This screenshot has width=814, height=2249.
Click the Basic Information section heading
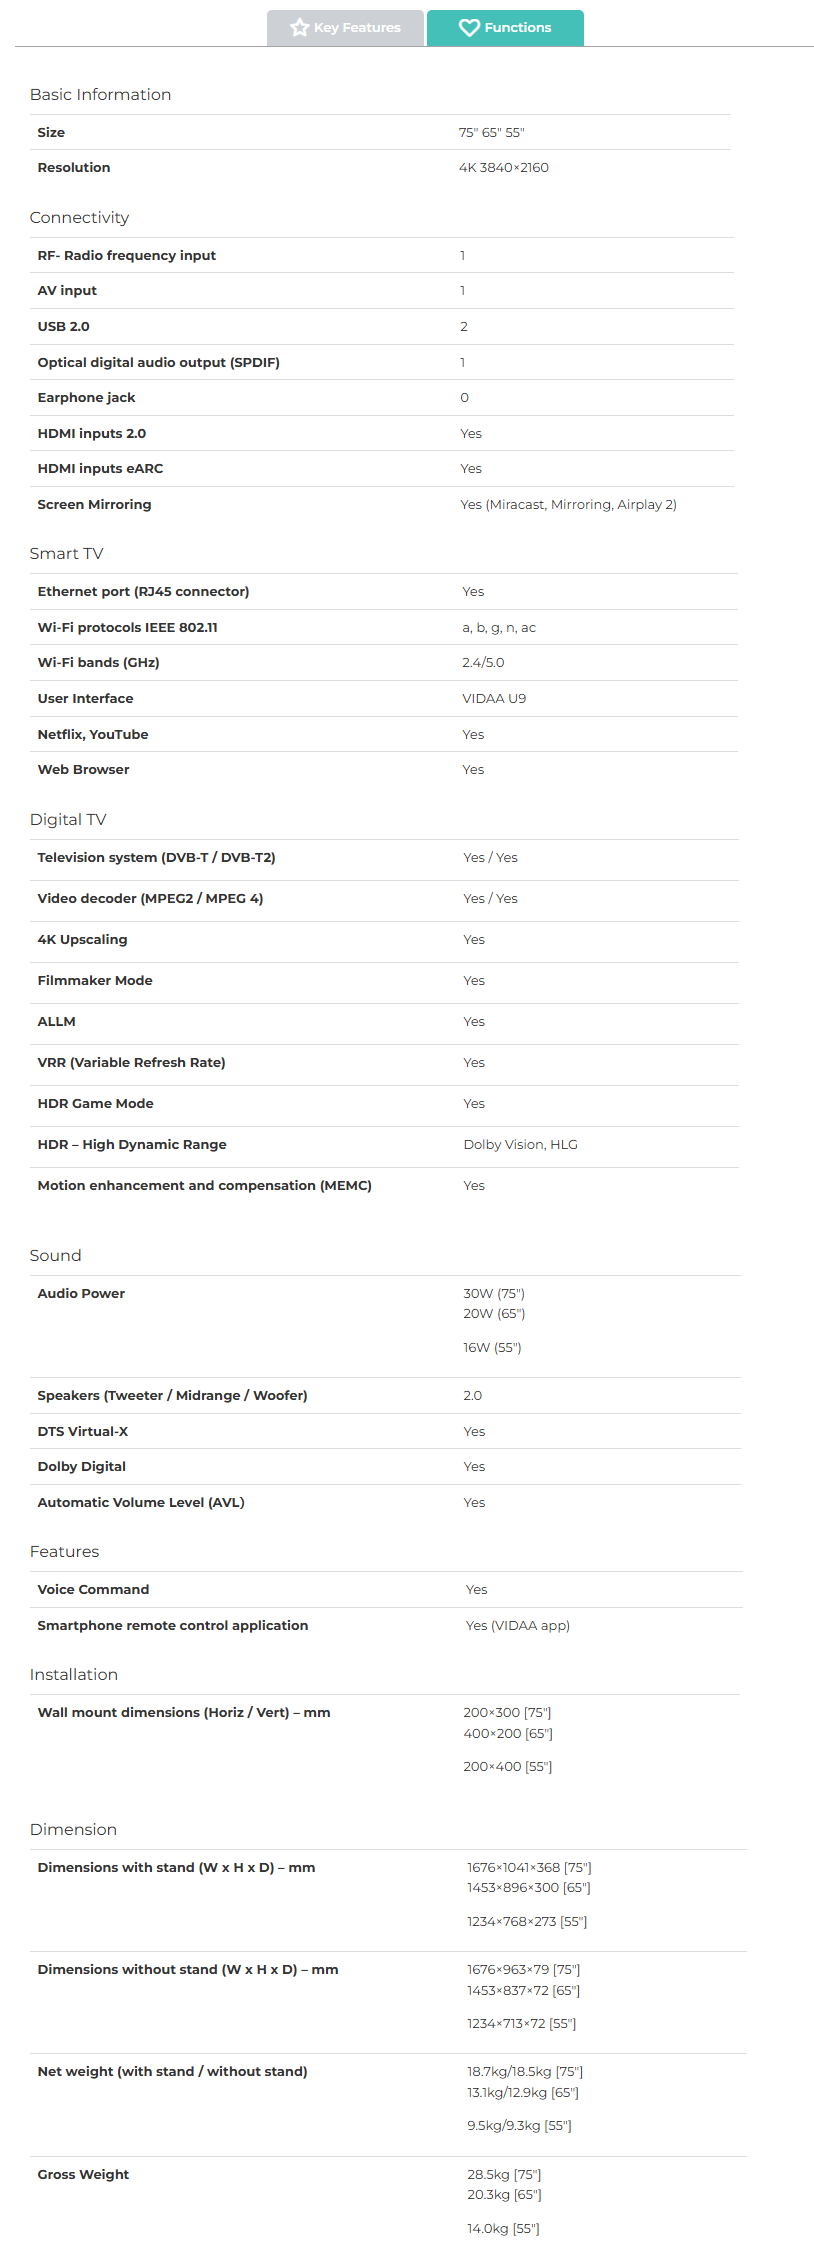[100, 95]
